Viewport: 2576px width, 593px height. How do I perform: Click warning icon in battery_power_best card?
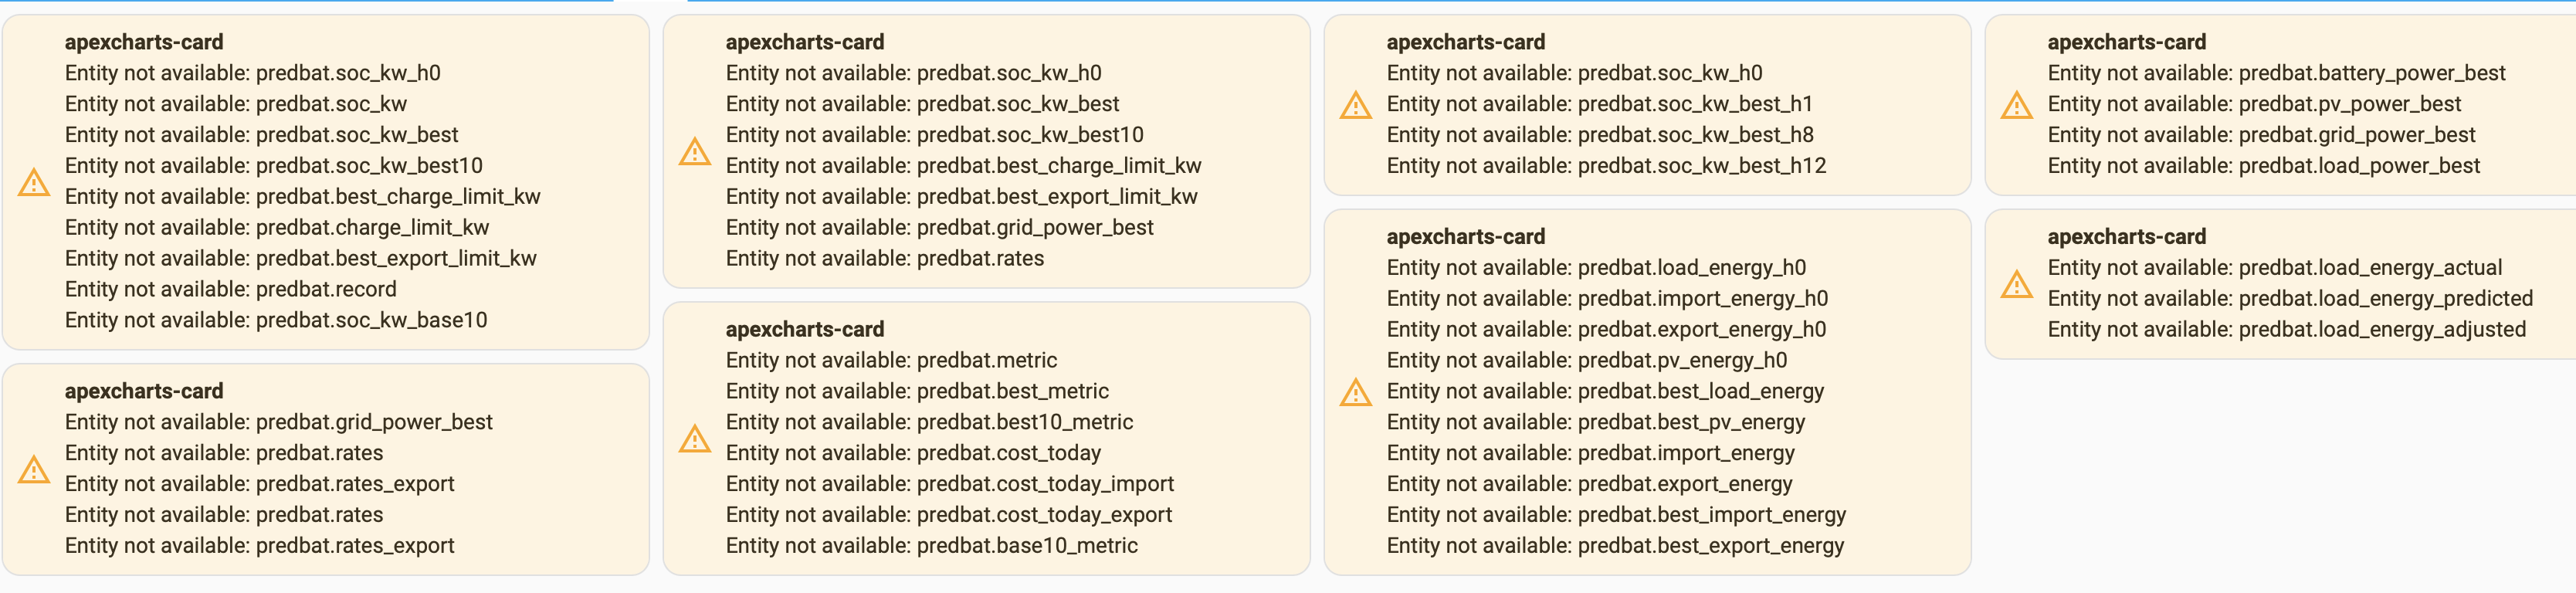click(2017, 104)
